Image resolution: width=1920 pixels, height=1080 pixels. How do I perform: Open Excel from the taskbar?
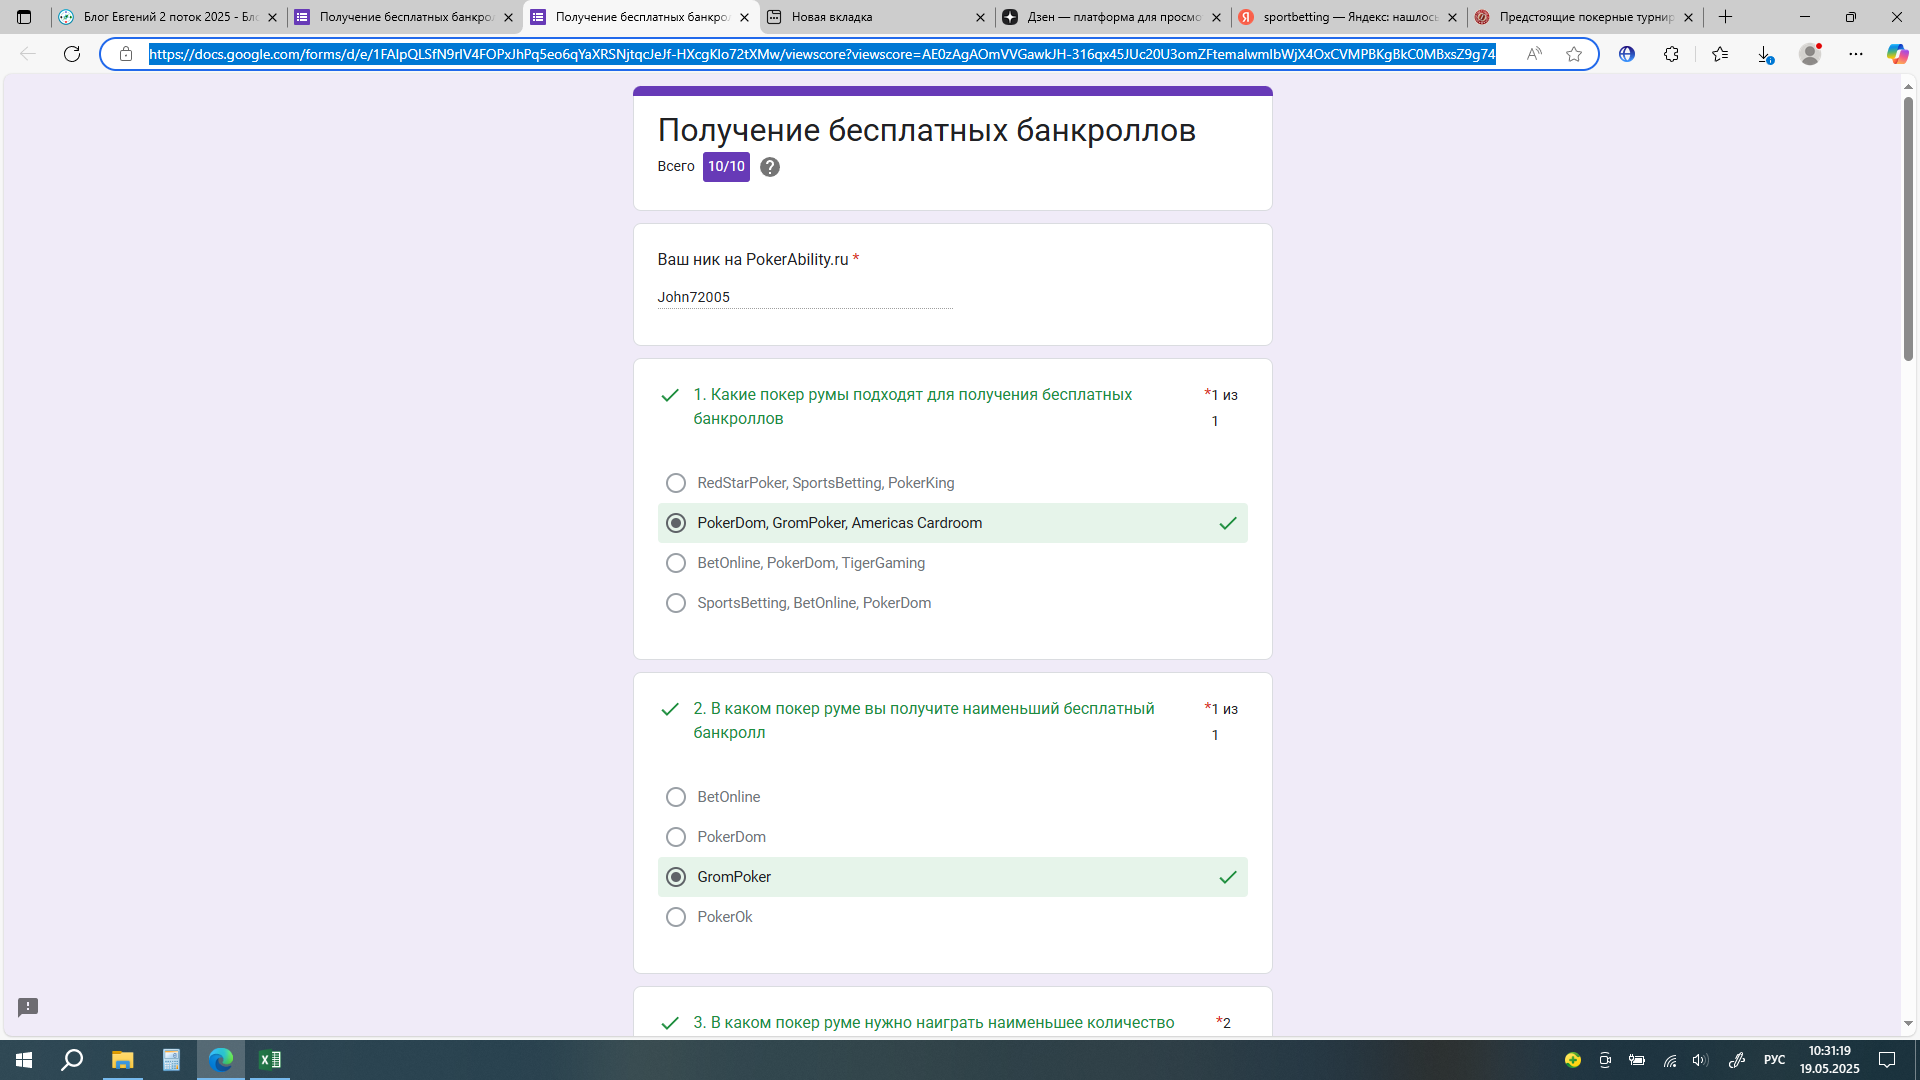pos(270,1060)
